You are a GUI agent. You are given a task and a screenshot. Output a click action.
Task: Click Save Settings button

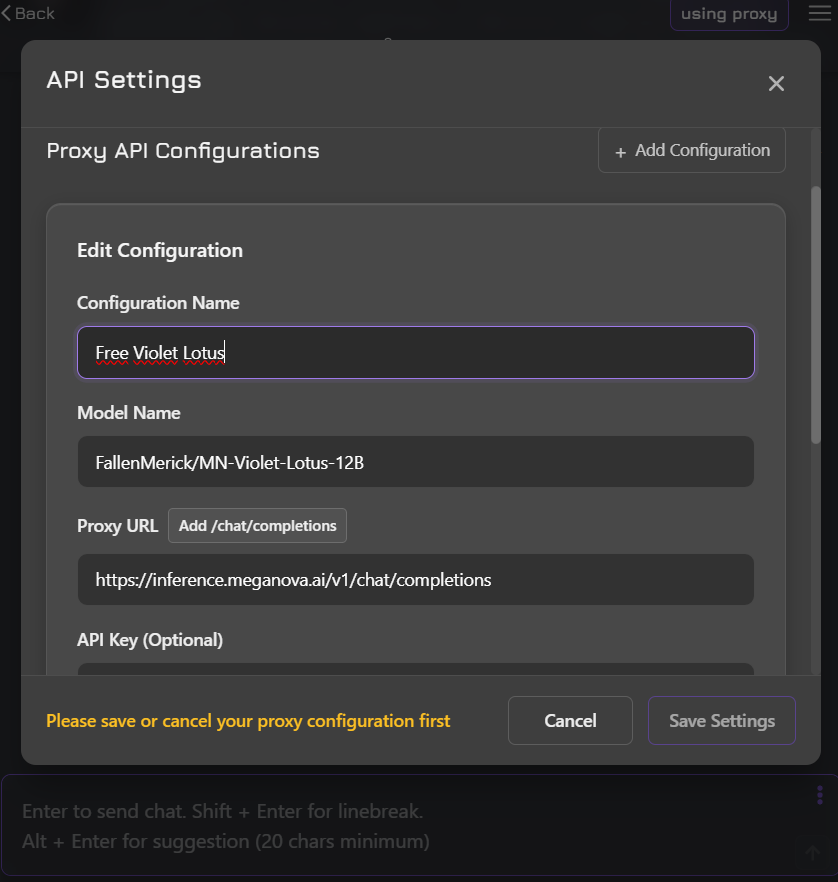(x=721, y=720)
